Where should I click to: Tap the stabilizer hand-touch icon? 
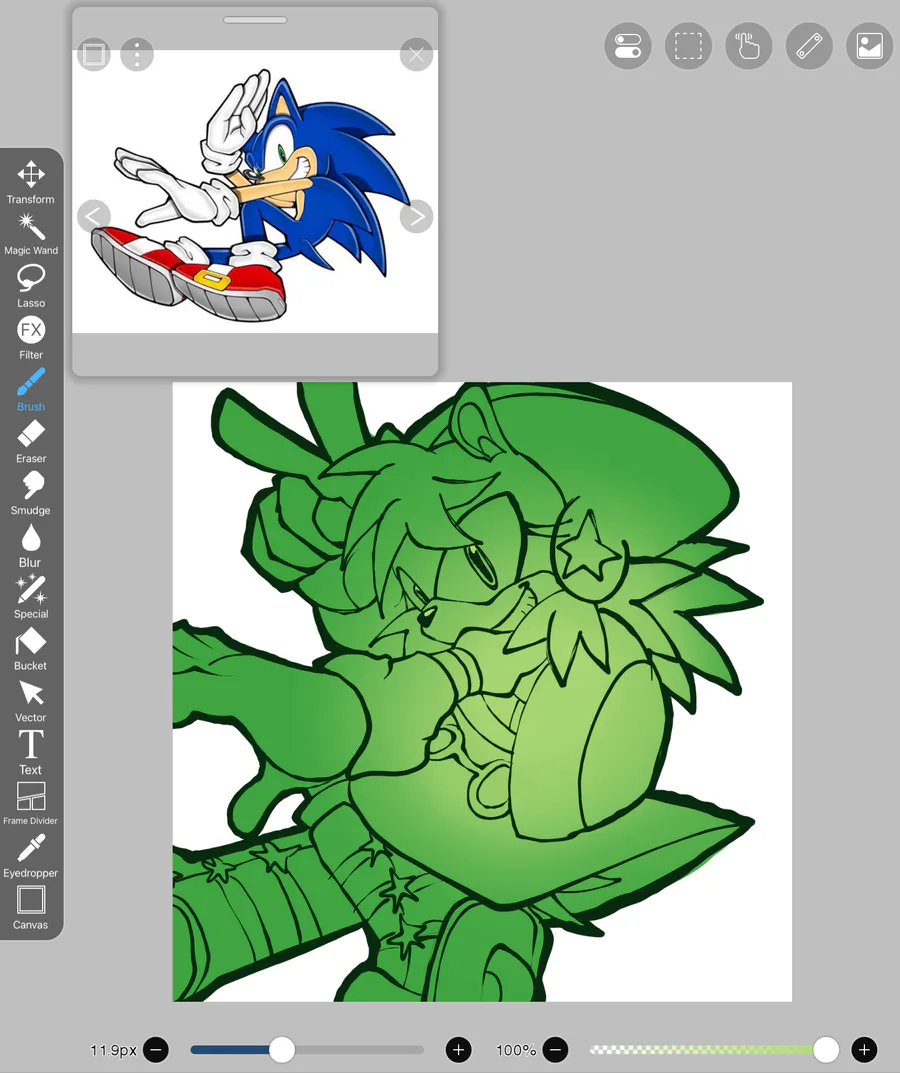point(749,46)
